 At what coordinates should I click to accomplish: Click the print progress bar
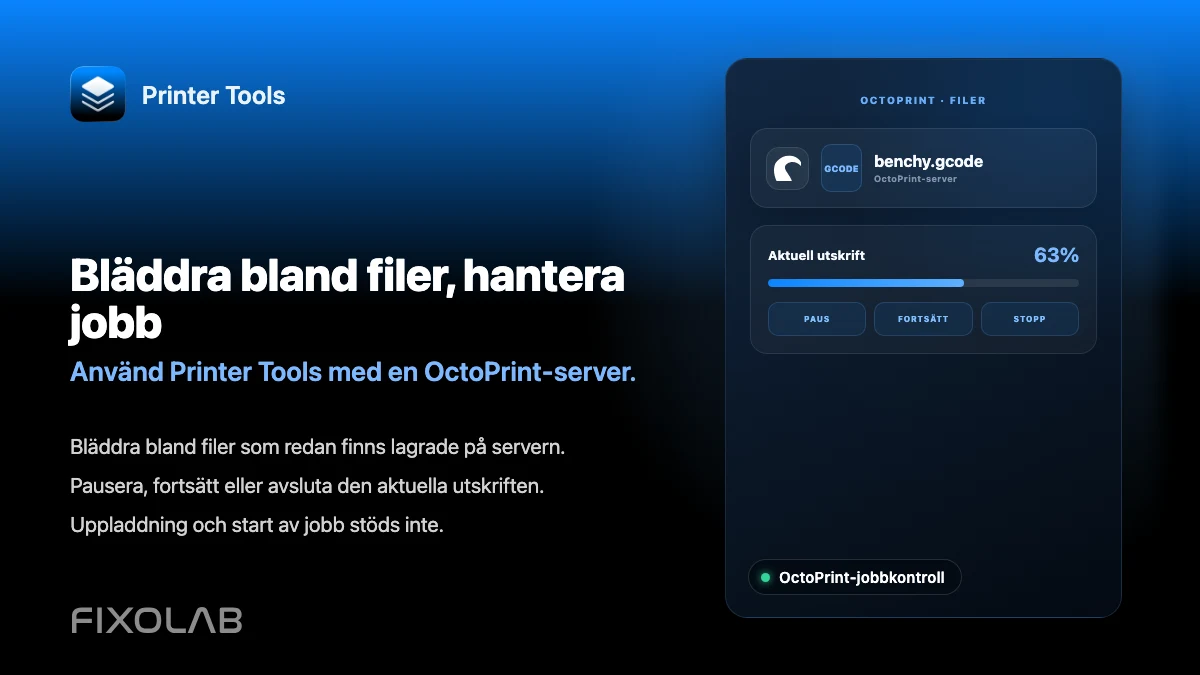(x=923, y=283)
